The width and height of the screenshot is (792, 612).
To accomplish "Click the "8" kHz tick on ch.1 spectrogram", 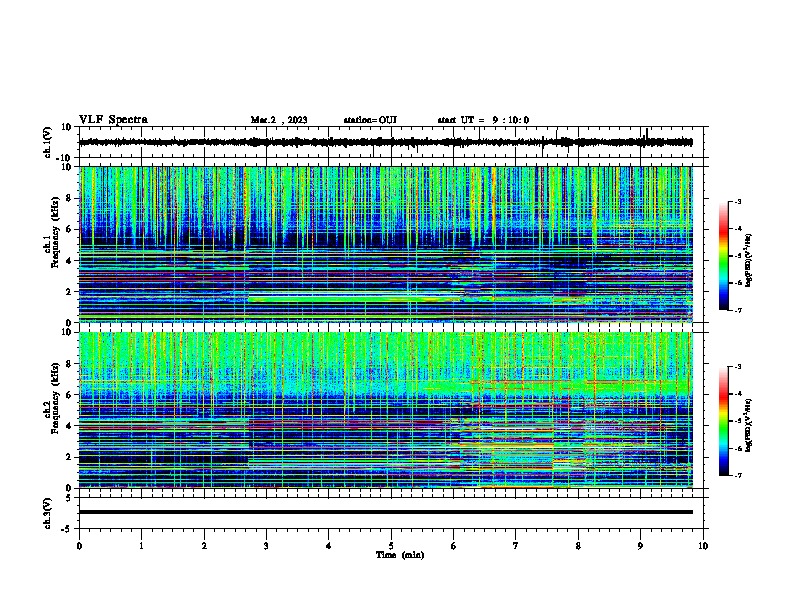I will pos(71,198).
